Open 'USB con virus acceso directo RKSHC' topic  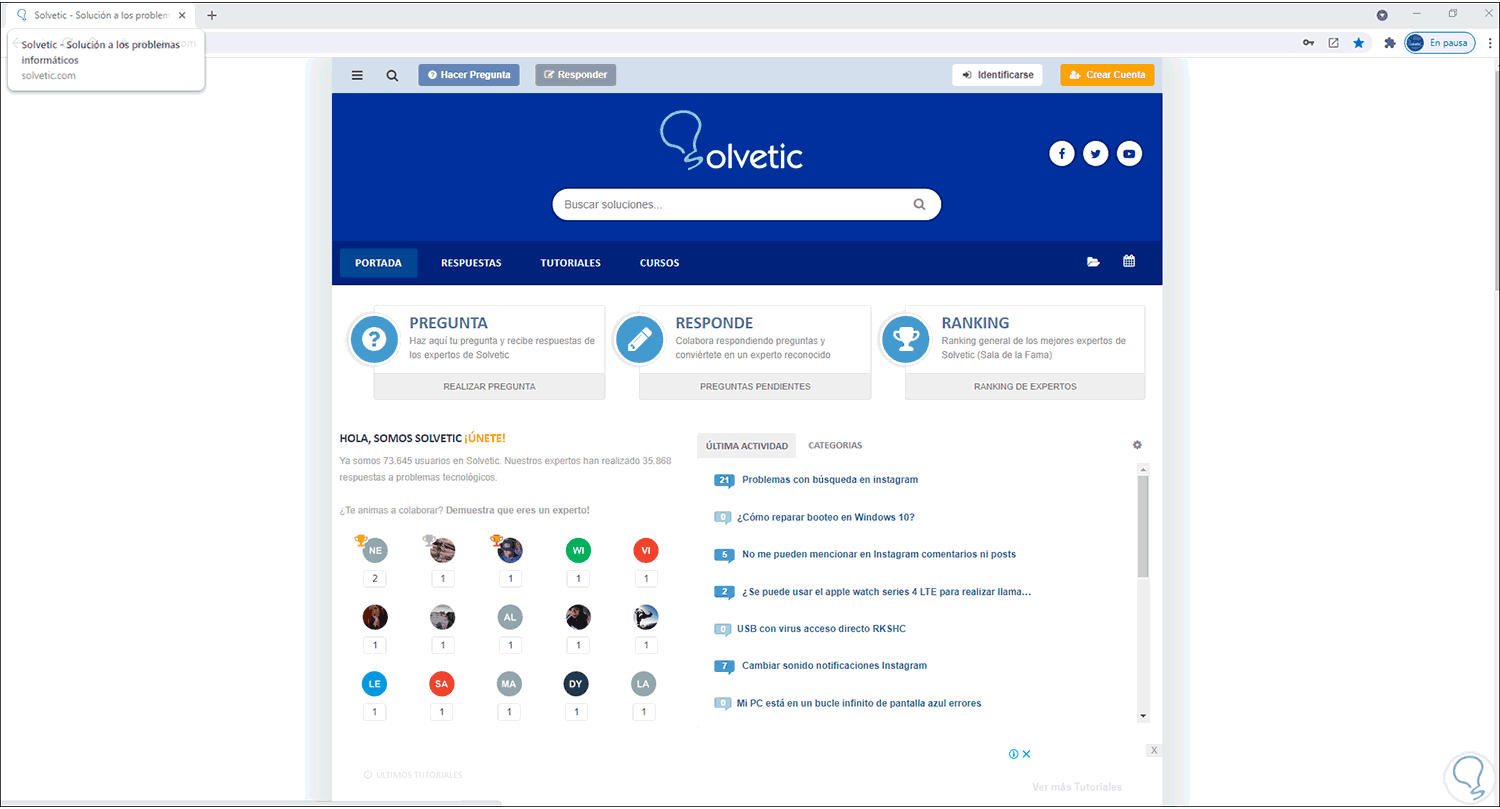click(x=821, y=629)
